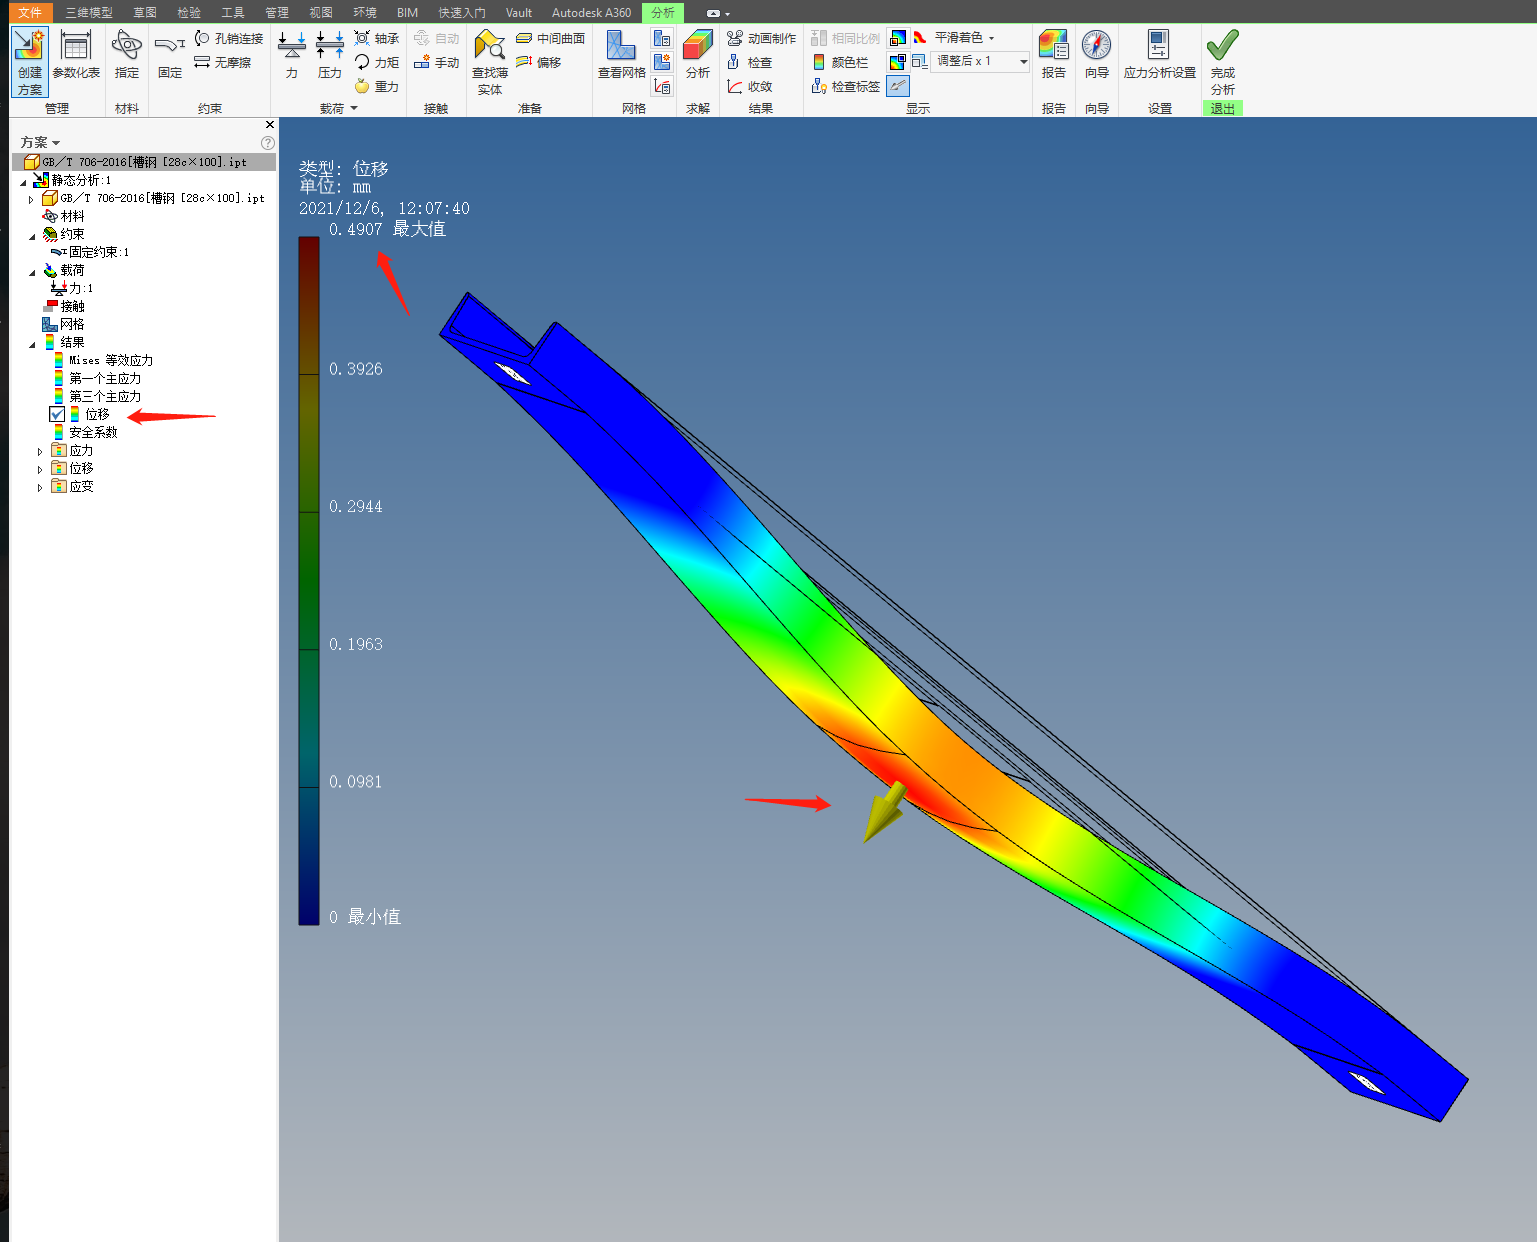The image size is (1537, 1242).
Task: Open the help icon in browser panel
Action: [268, 142]
